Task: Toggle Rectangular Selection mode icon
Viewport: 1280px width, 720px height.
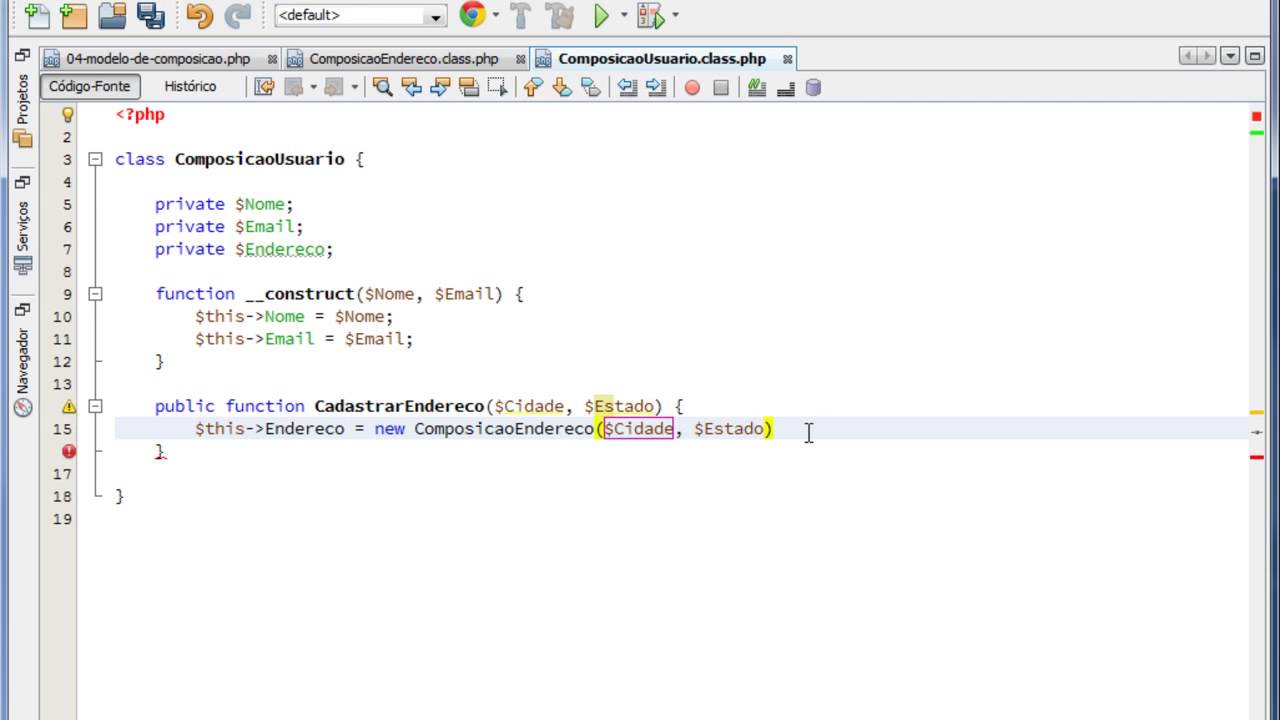Action: point(497,87)
